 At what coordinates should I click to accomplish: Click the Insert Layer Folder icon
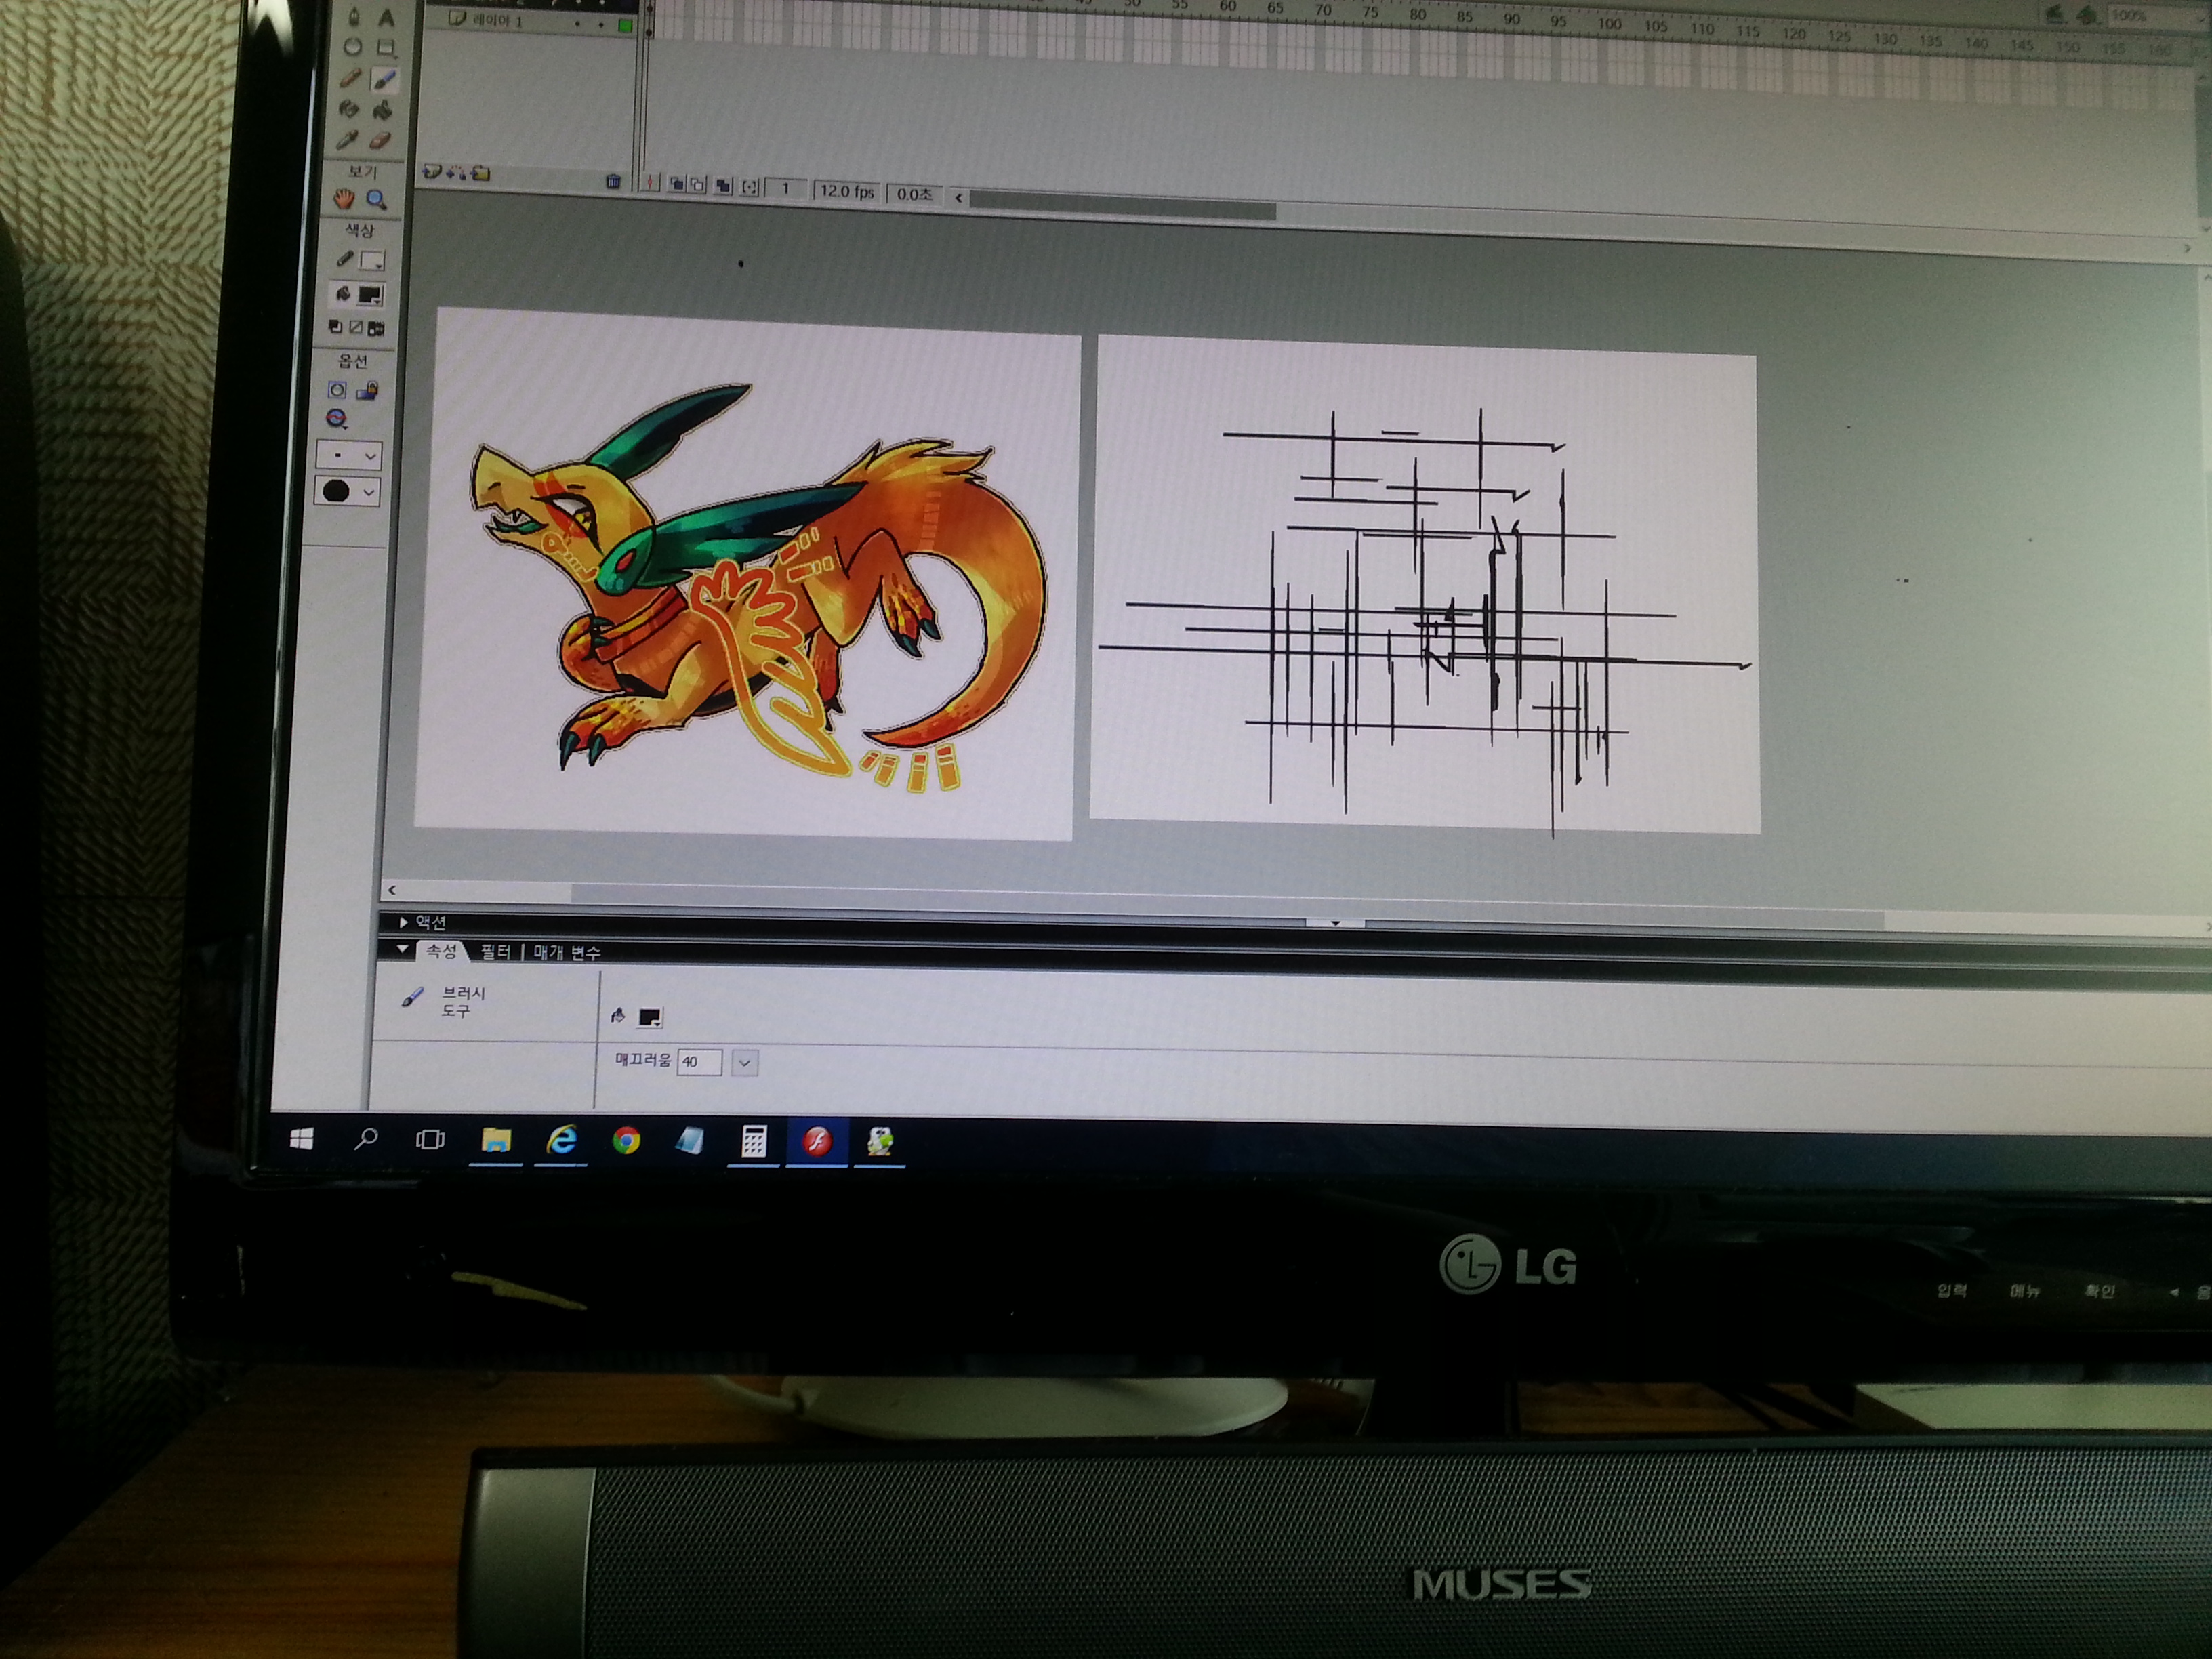pyautogui.click(x=481, y=173)
